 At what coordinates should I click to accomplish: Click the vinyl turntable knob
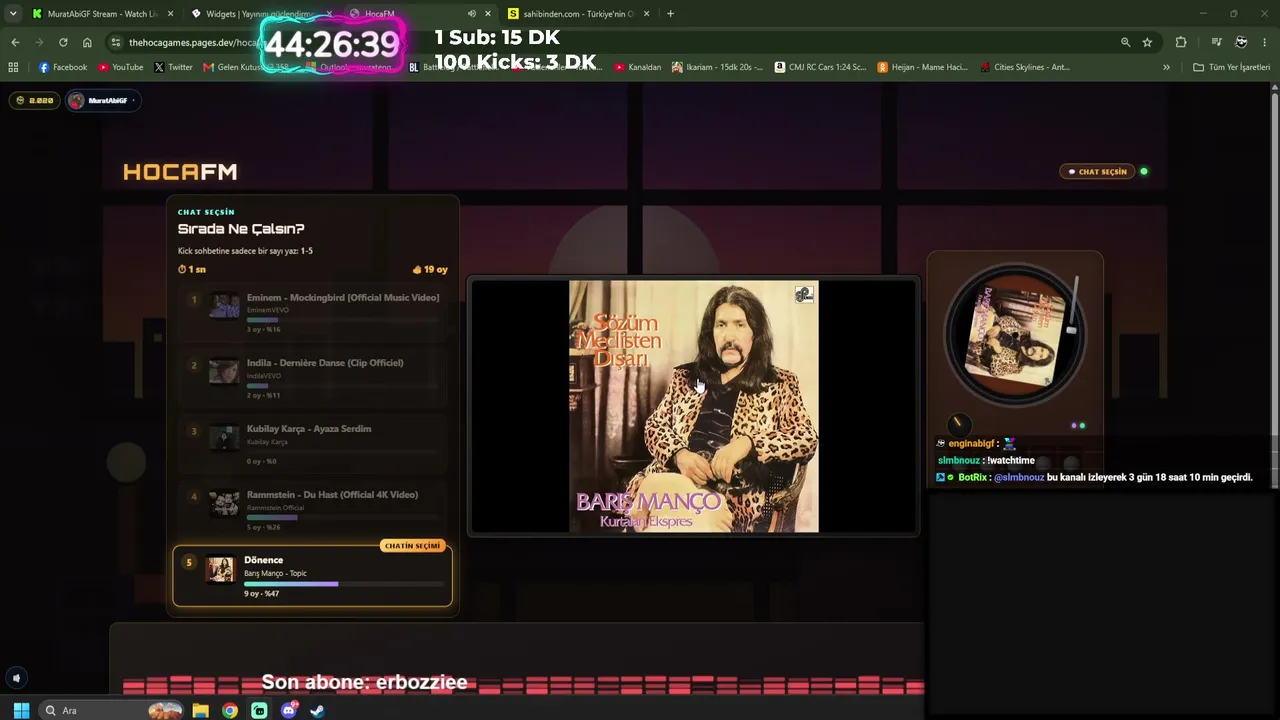coord(958,424)
